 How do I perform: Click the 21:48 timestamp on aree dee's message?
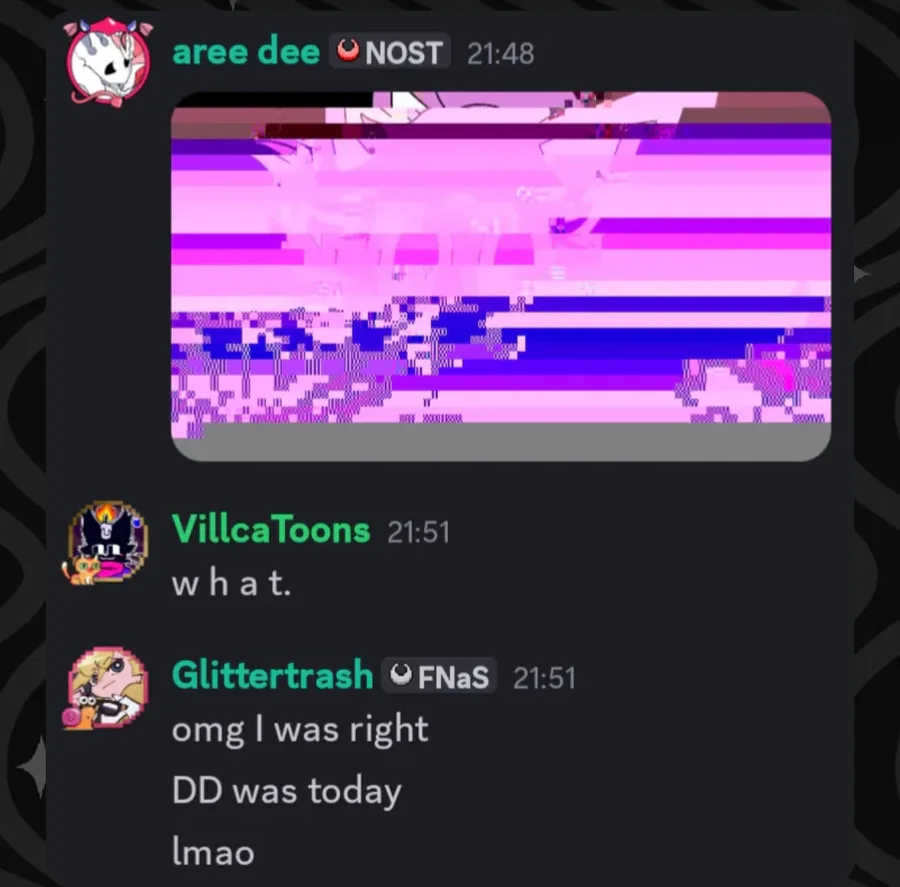pos(501,54)
